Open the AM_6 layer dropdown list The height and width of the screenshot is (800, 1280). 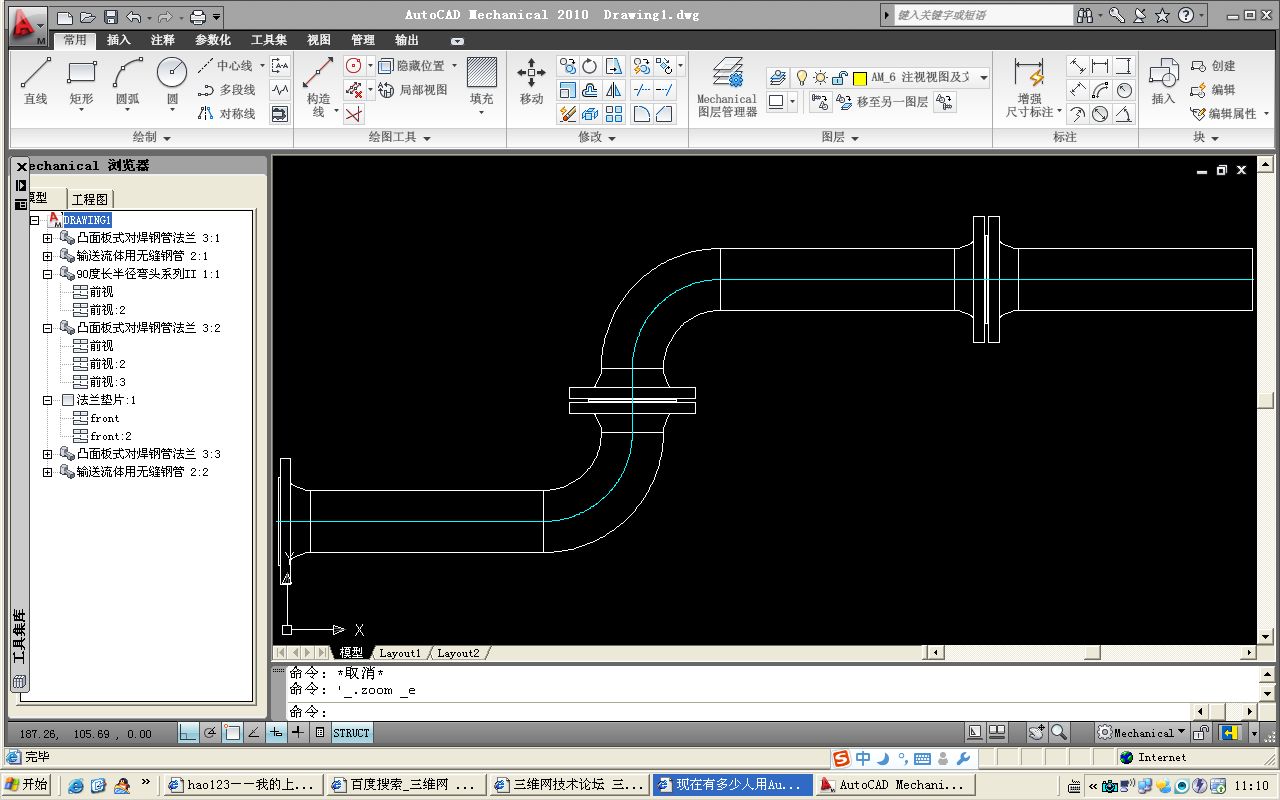pos(984,77)
